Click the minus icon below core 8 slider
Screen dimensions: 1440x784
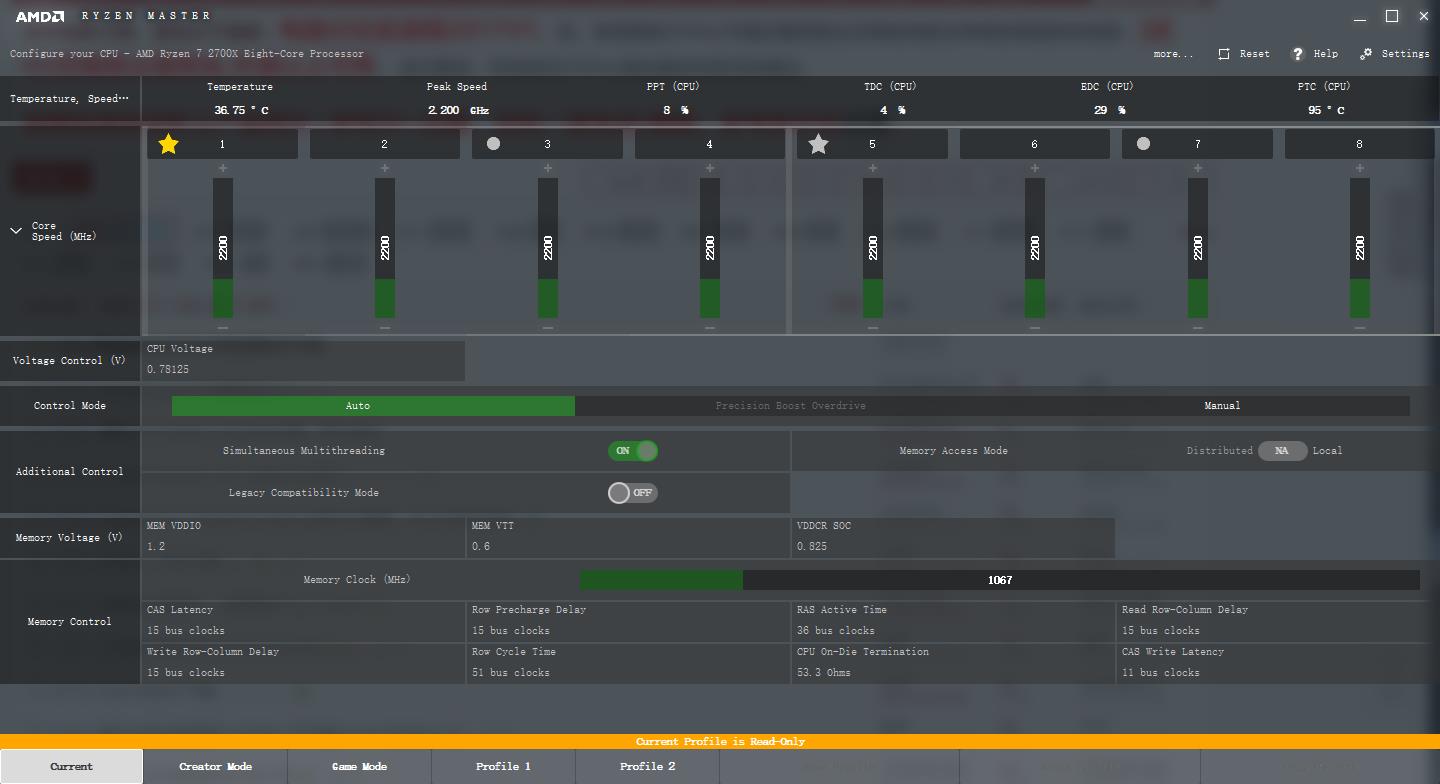click(x=1360, y=328)
